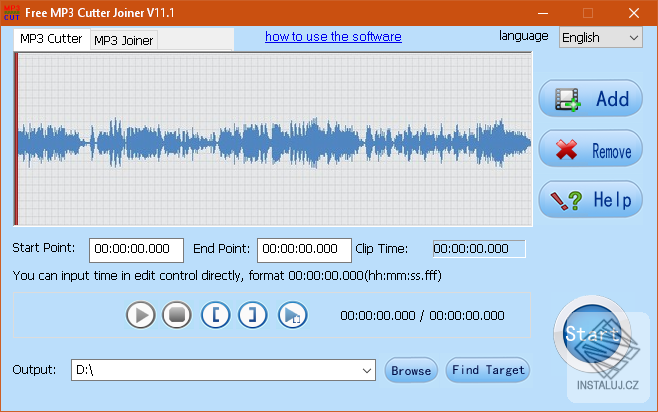Click the Find Target button

[x=488, y=370]
